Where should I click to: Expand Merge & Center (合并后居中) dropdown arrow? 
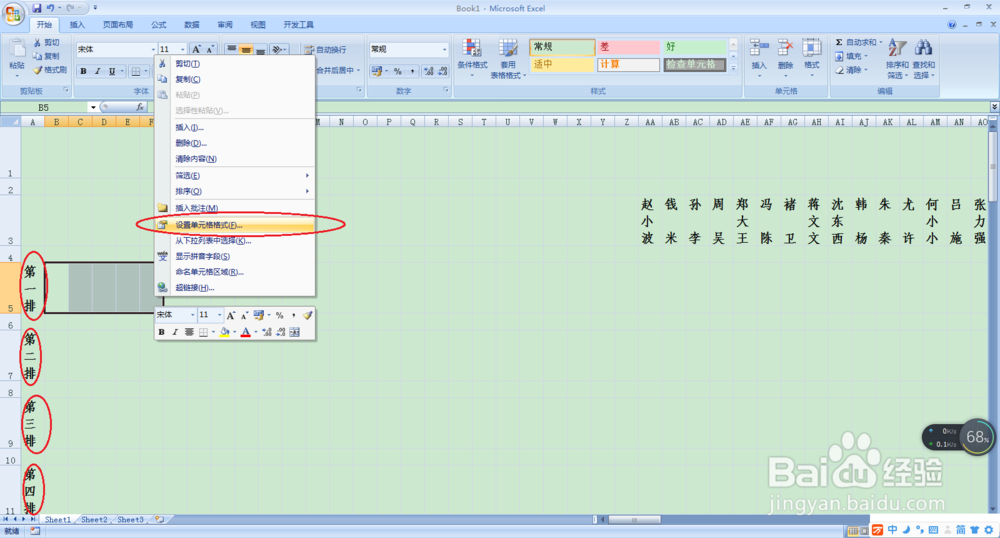(358, 70)
